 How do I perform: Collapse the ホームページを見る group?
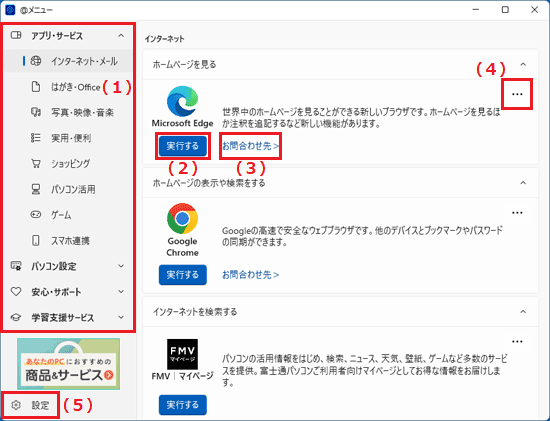[x=523, y=64]
